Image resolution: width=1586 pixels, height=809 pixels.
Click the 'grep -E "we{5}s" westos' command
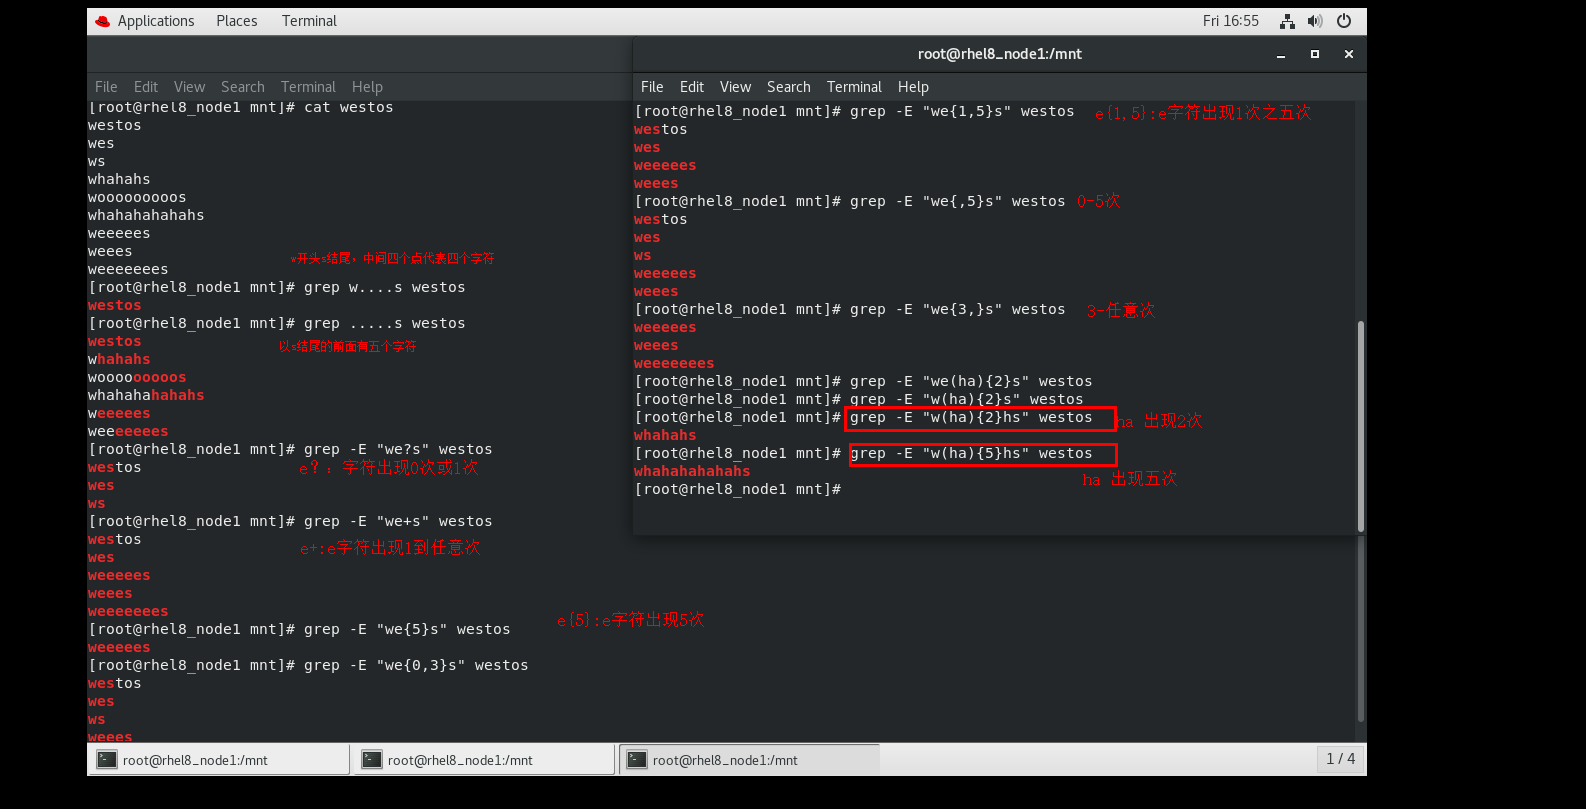click(407, 629)
